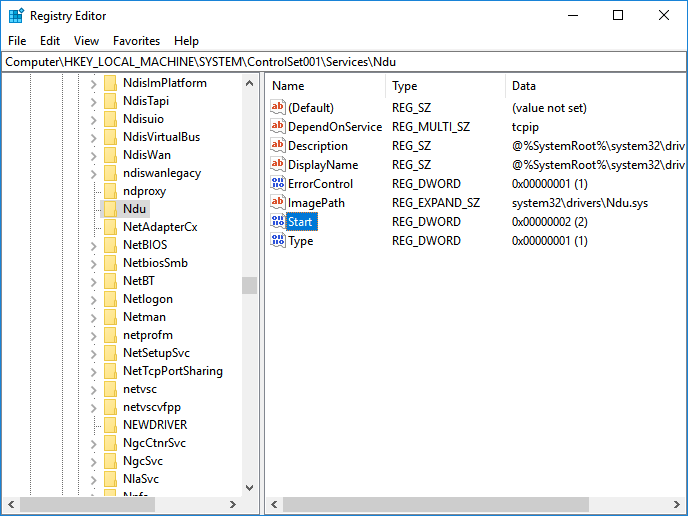
Task: Click the registry path address bar
Action: coord(343,62)
